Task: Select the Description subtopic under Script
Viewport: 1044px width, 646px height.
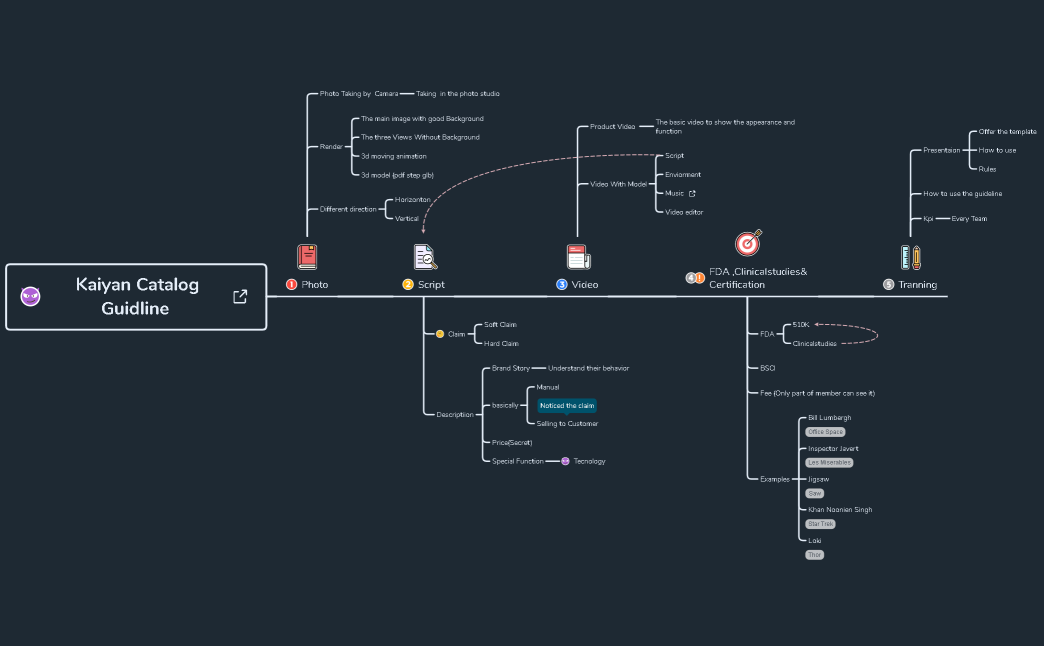Action: click(455, 414)
